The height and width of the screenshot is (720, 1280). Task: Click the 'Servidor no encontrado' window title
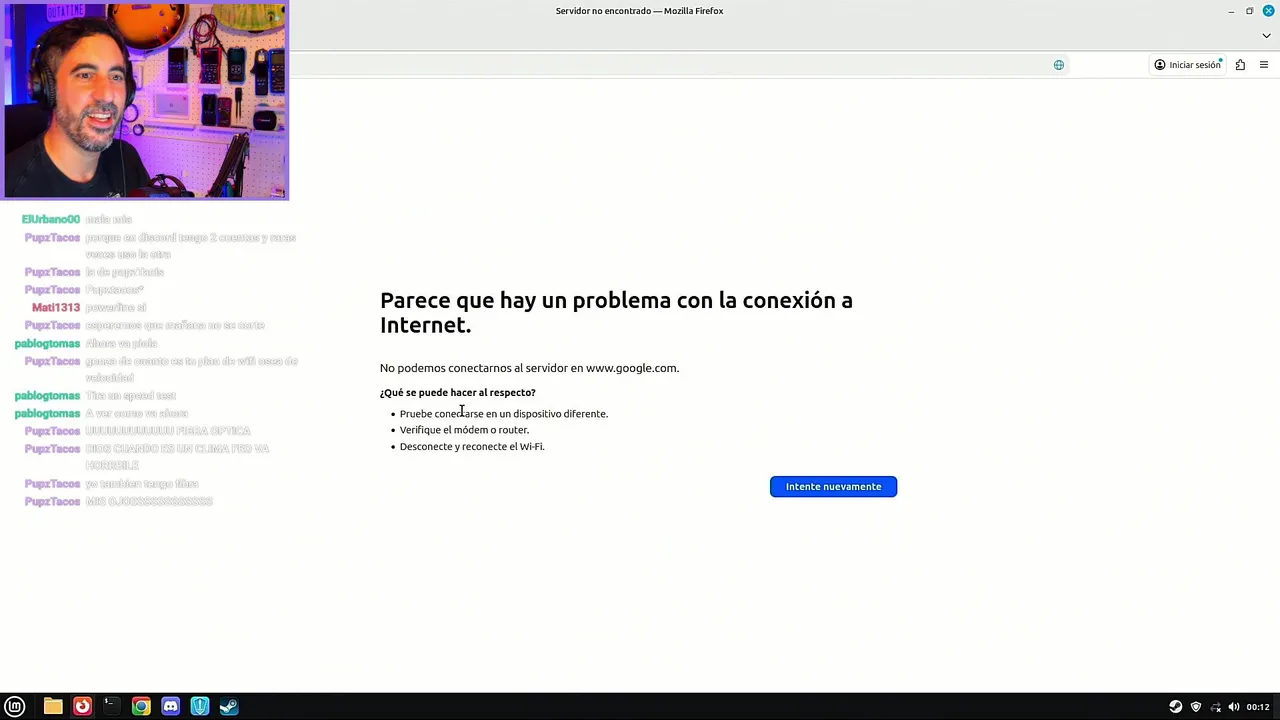[x=639, y=11]
